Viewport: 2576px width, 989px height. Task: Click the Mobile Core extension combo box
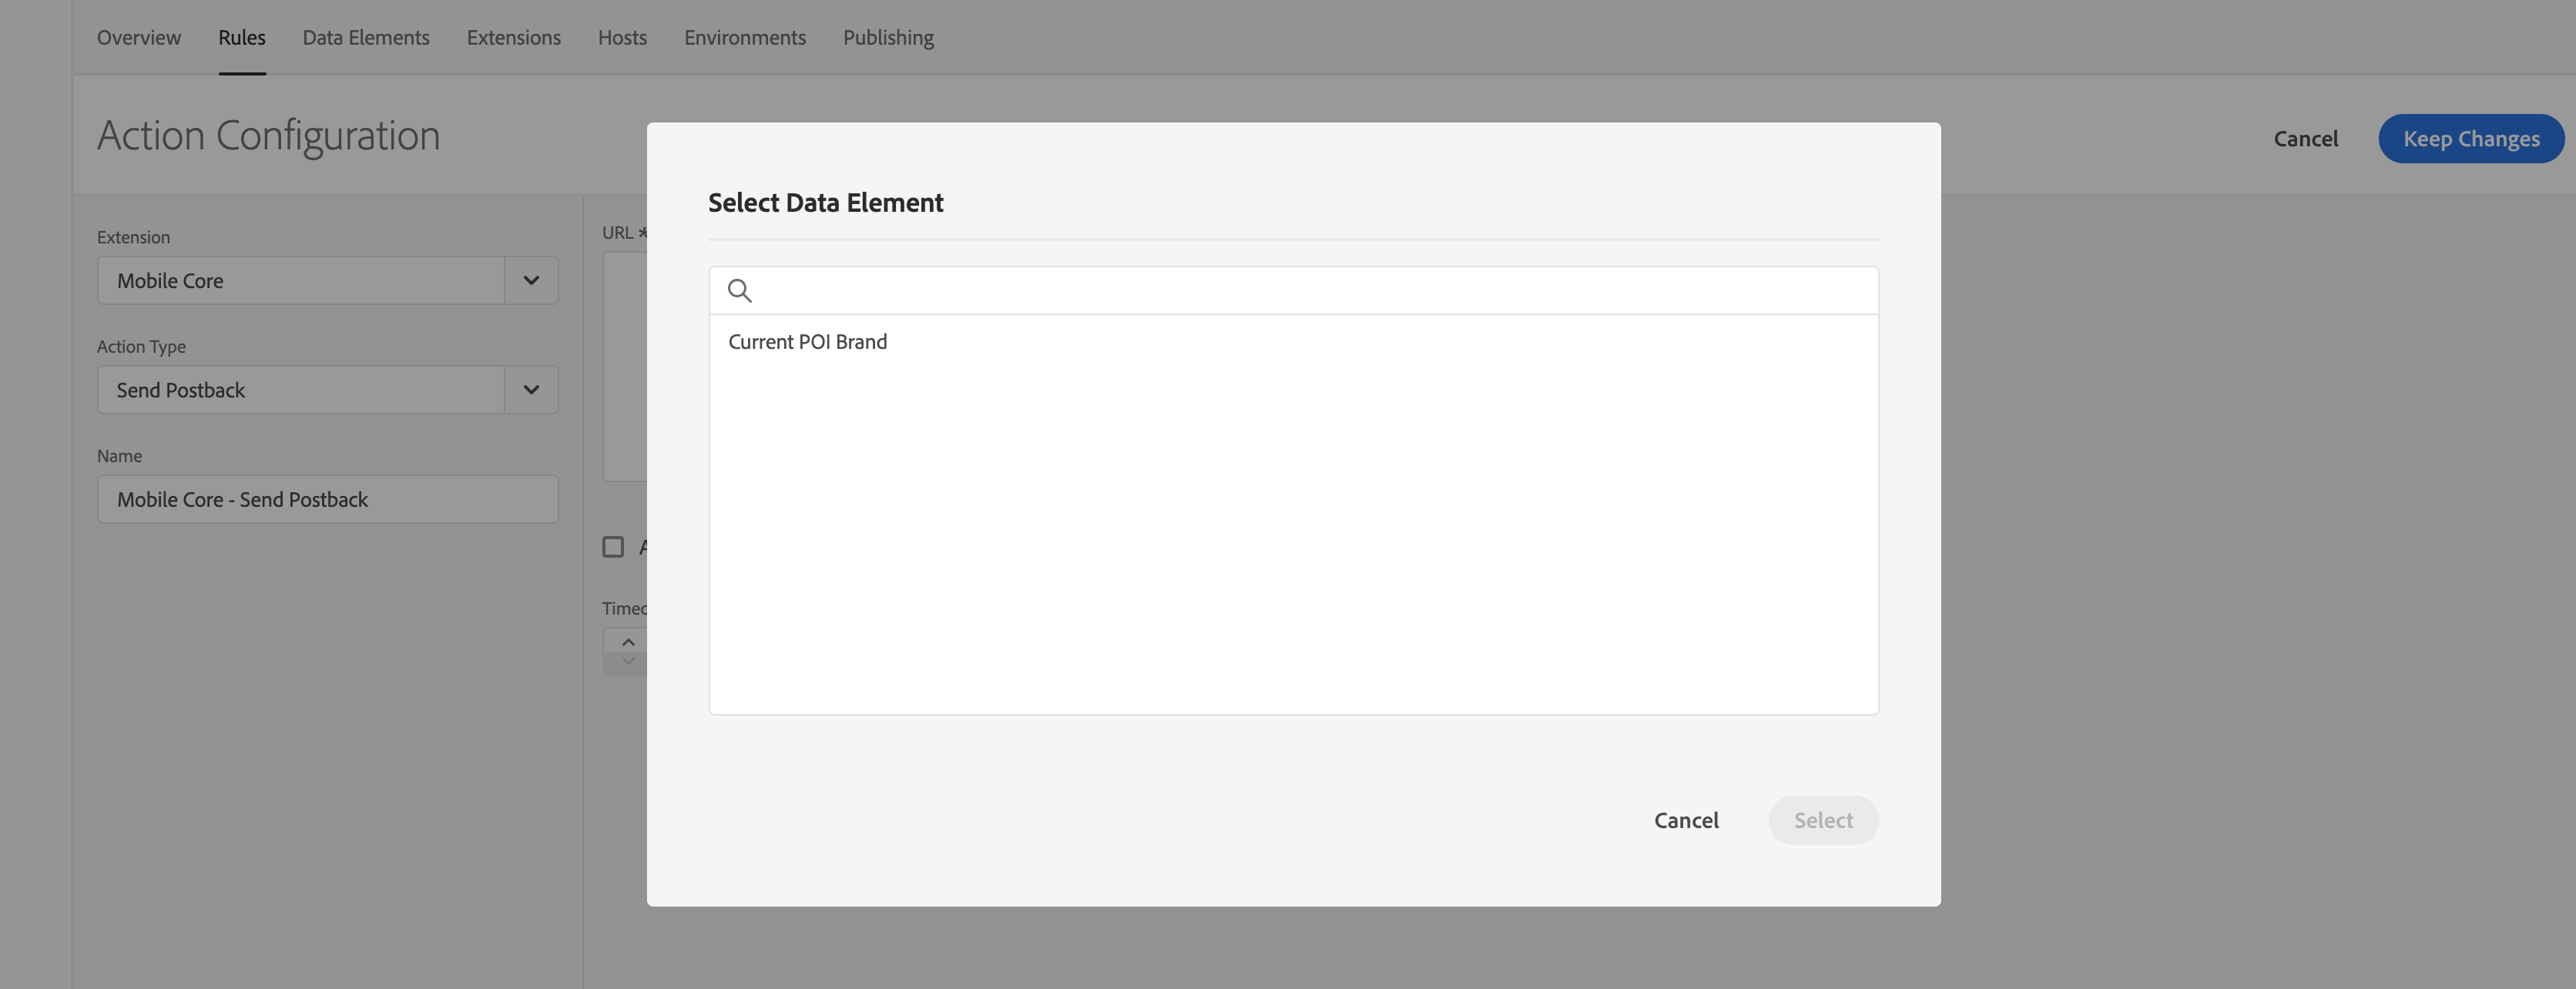coord(300,281)
